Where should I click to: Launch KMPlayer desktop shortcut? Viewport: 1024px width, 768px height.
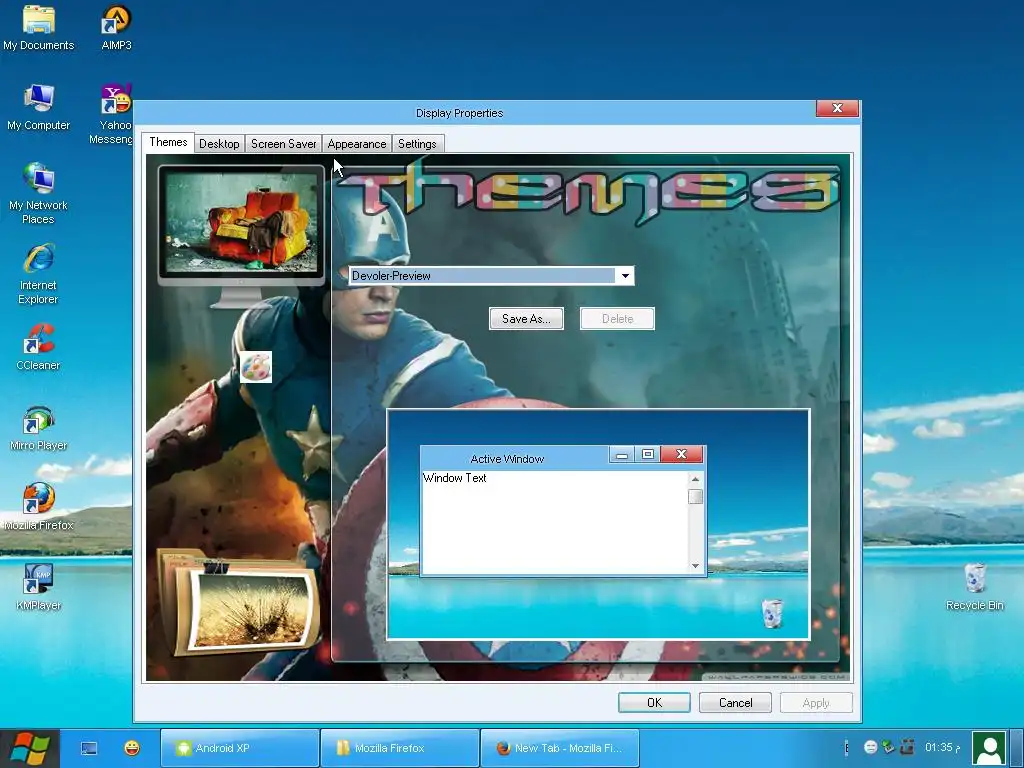pos(39,587)
